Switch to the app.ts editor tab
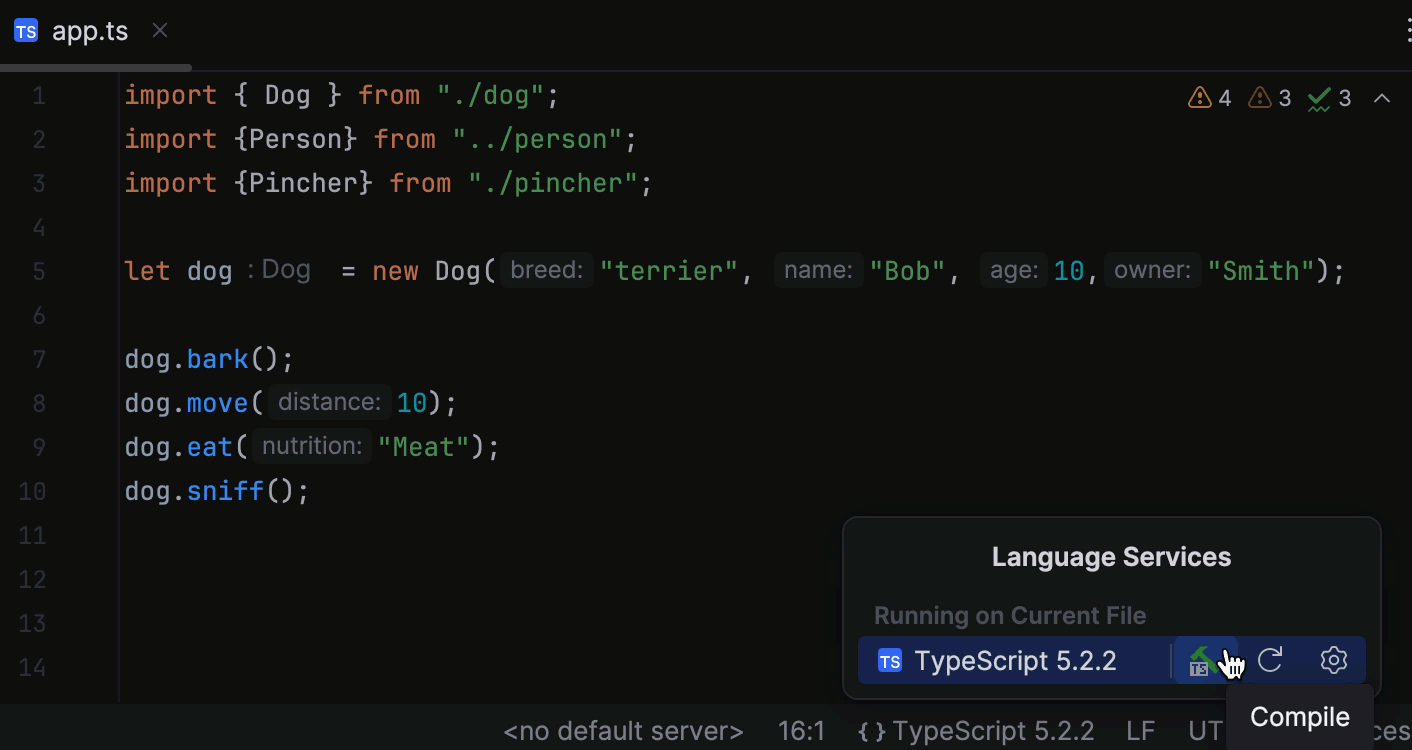The width and height of the screenshot is (1412, 750). [x=90, y=30]
